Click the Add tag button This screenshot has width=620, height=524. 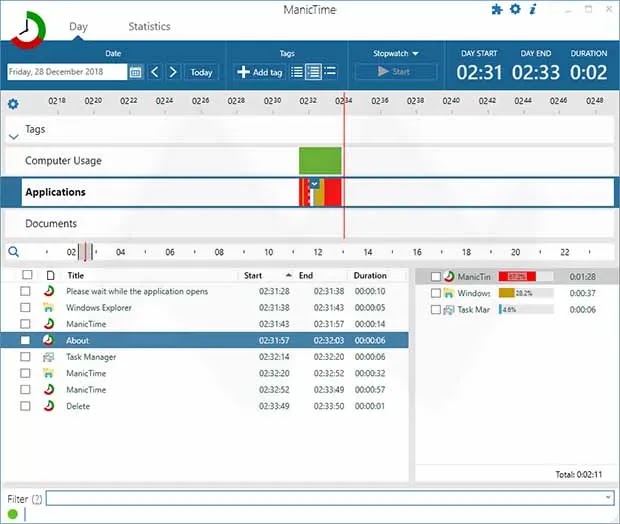259,72
